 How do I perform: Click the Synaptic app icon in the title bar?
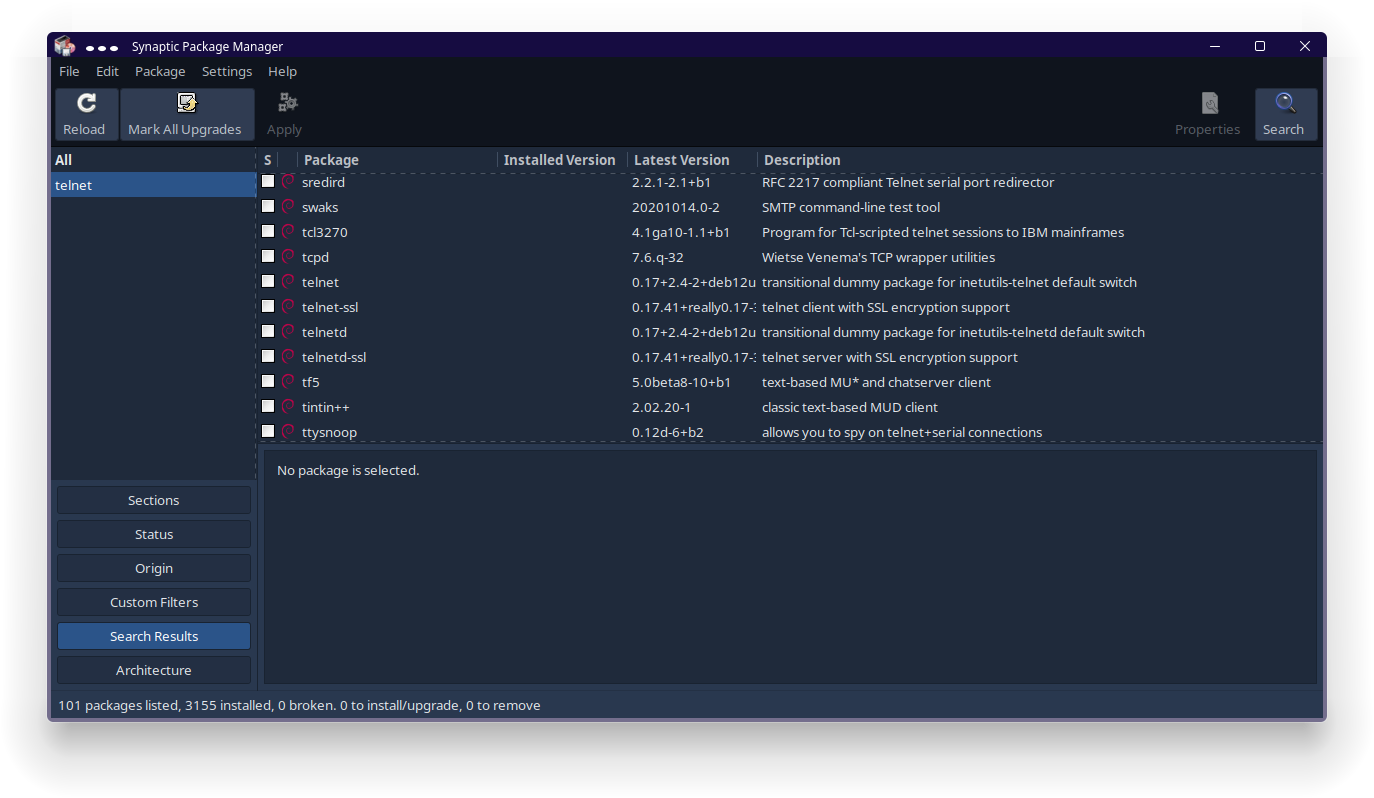[x=65, y=46]
